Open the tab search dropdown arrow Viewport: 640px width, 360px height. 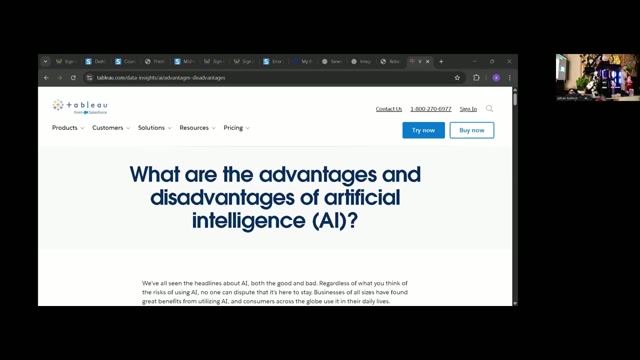coord(45,62)
